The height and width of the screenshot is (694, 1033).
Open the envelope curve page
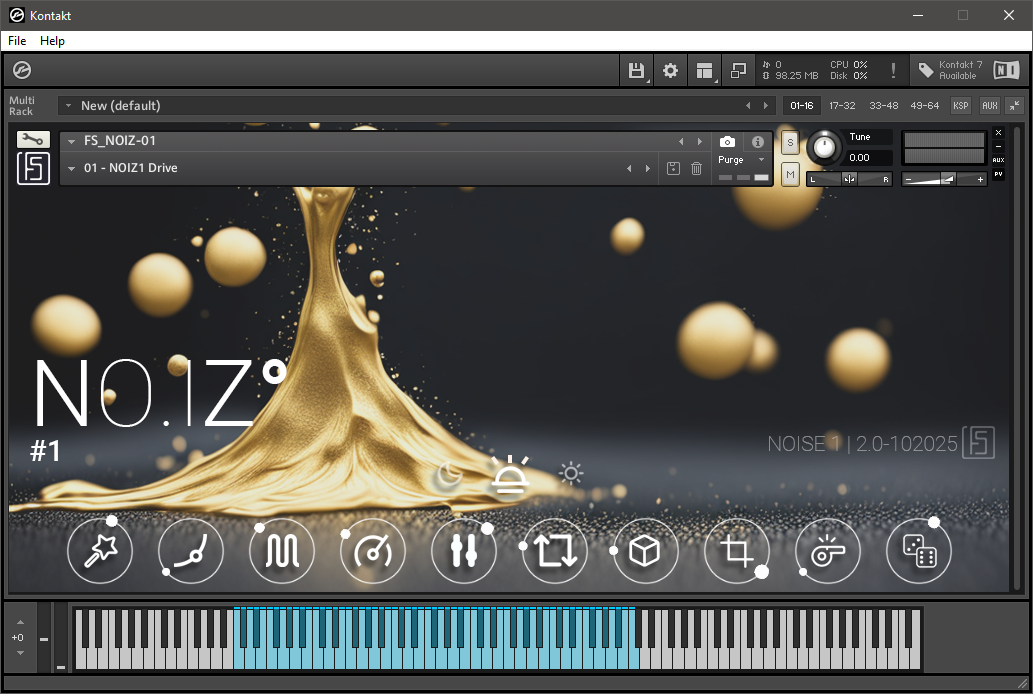pos(191,551)
